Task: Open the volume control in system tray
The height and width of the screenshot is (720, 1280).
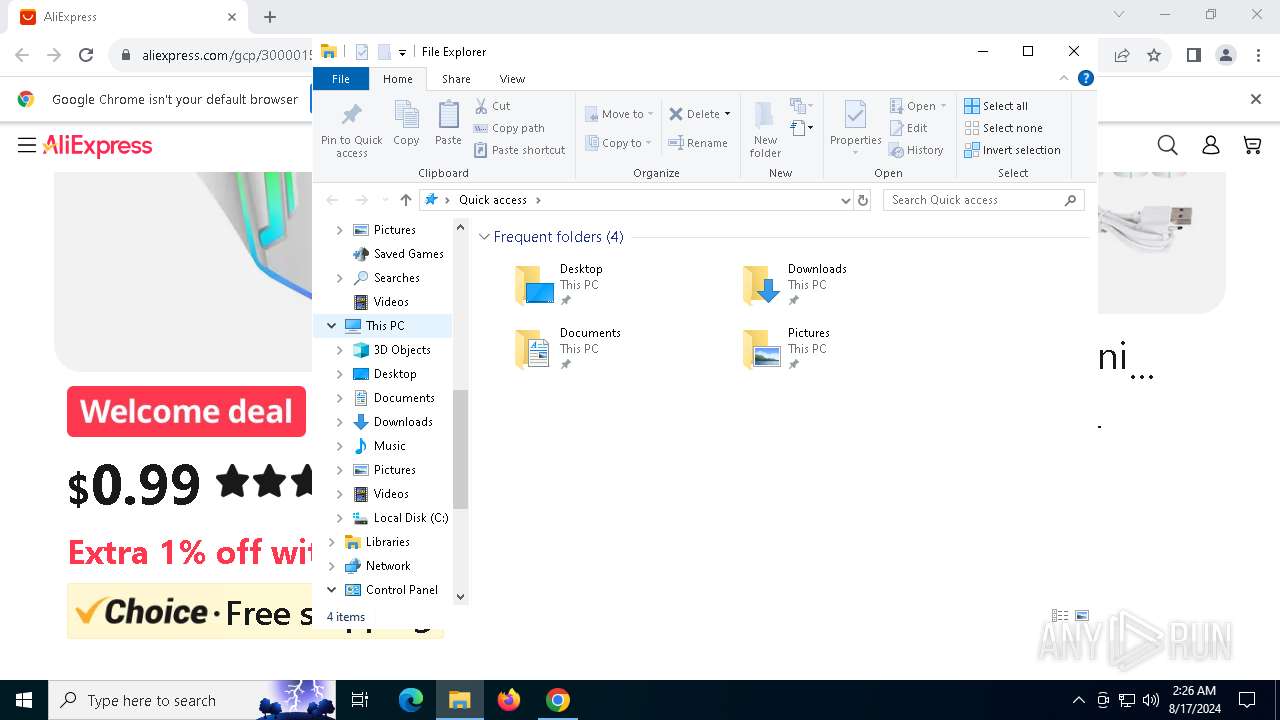Action: pyautogui.click(x=1151, y=700)
